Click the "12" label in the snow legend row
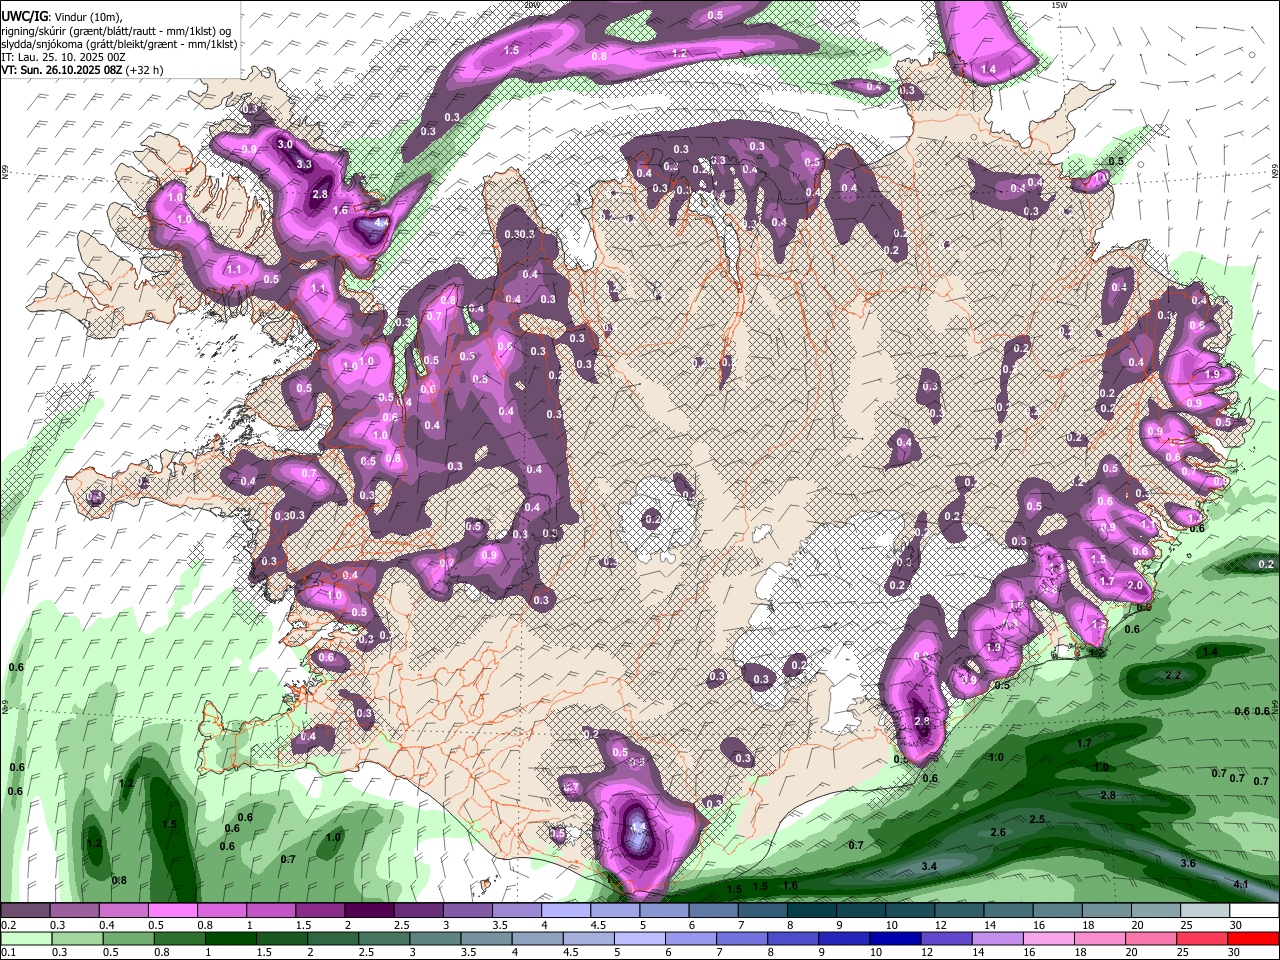The image size is (1280, 960). coord(940,925)
